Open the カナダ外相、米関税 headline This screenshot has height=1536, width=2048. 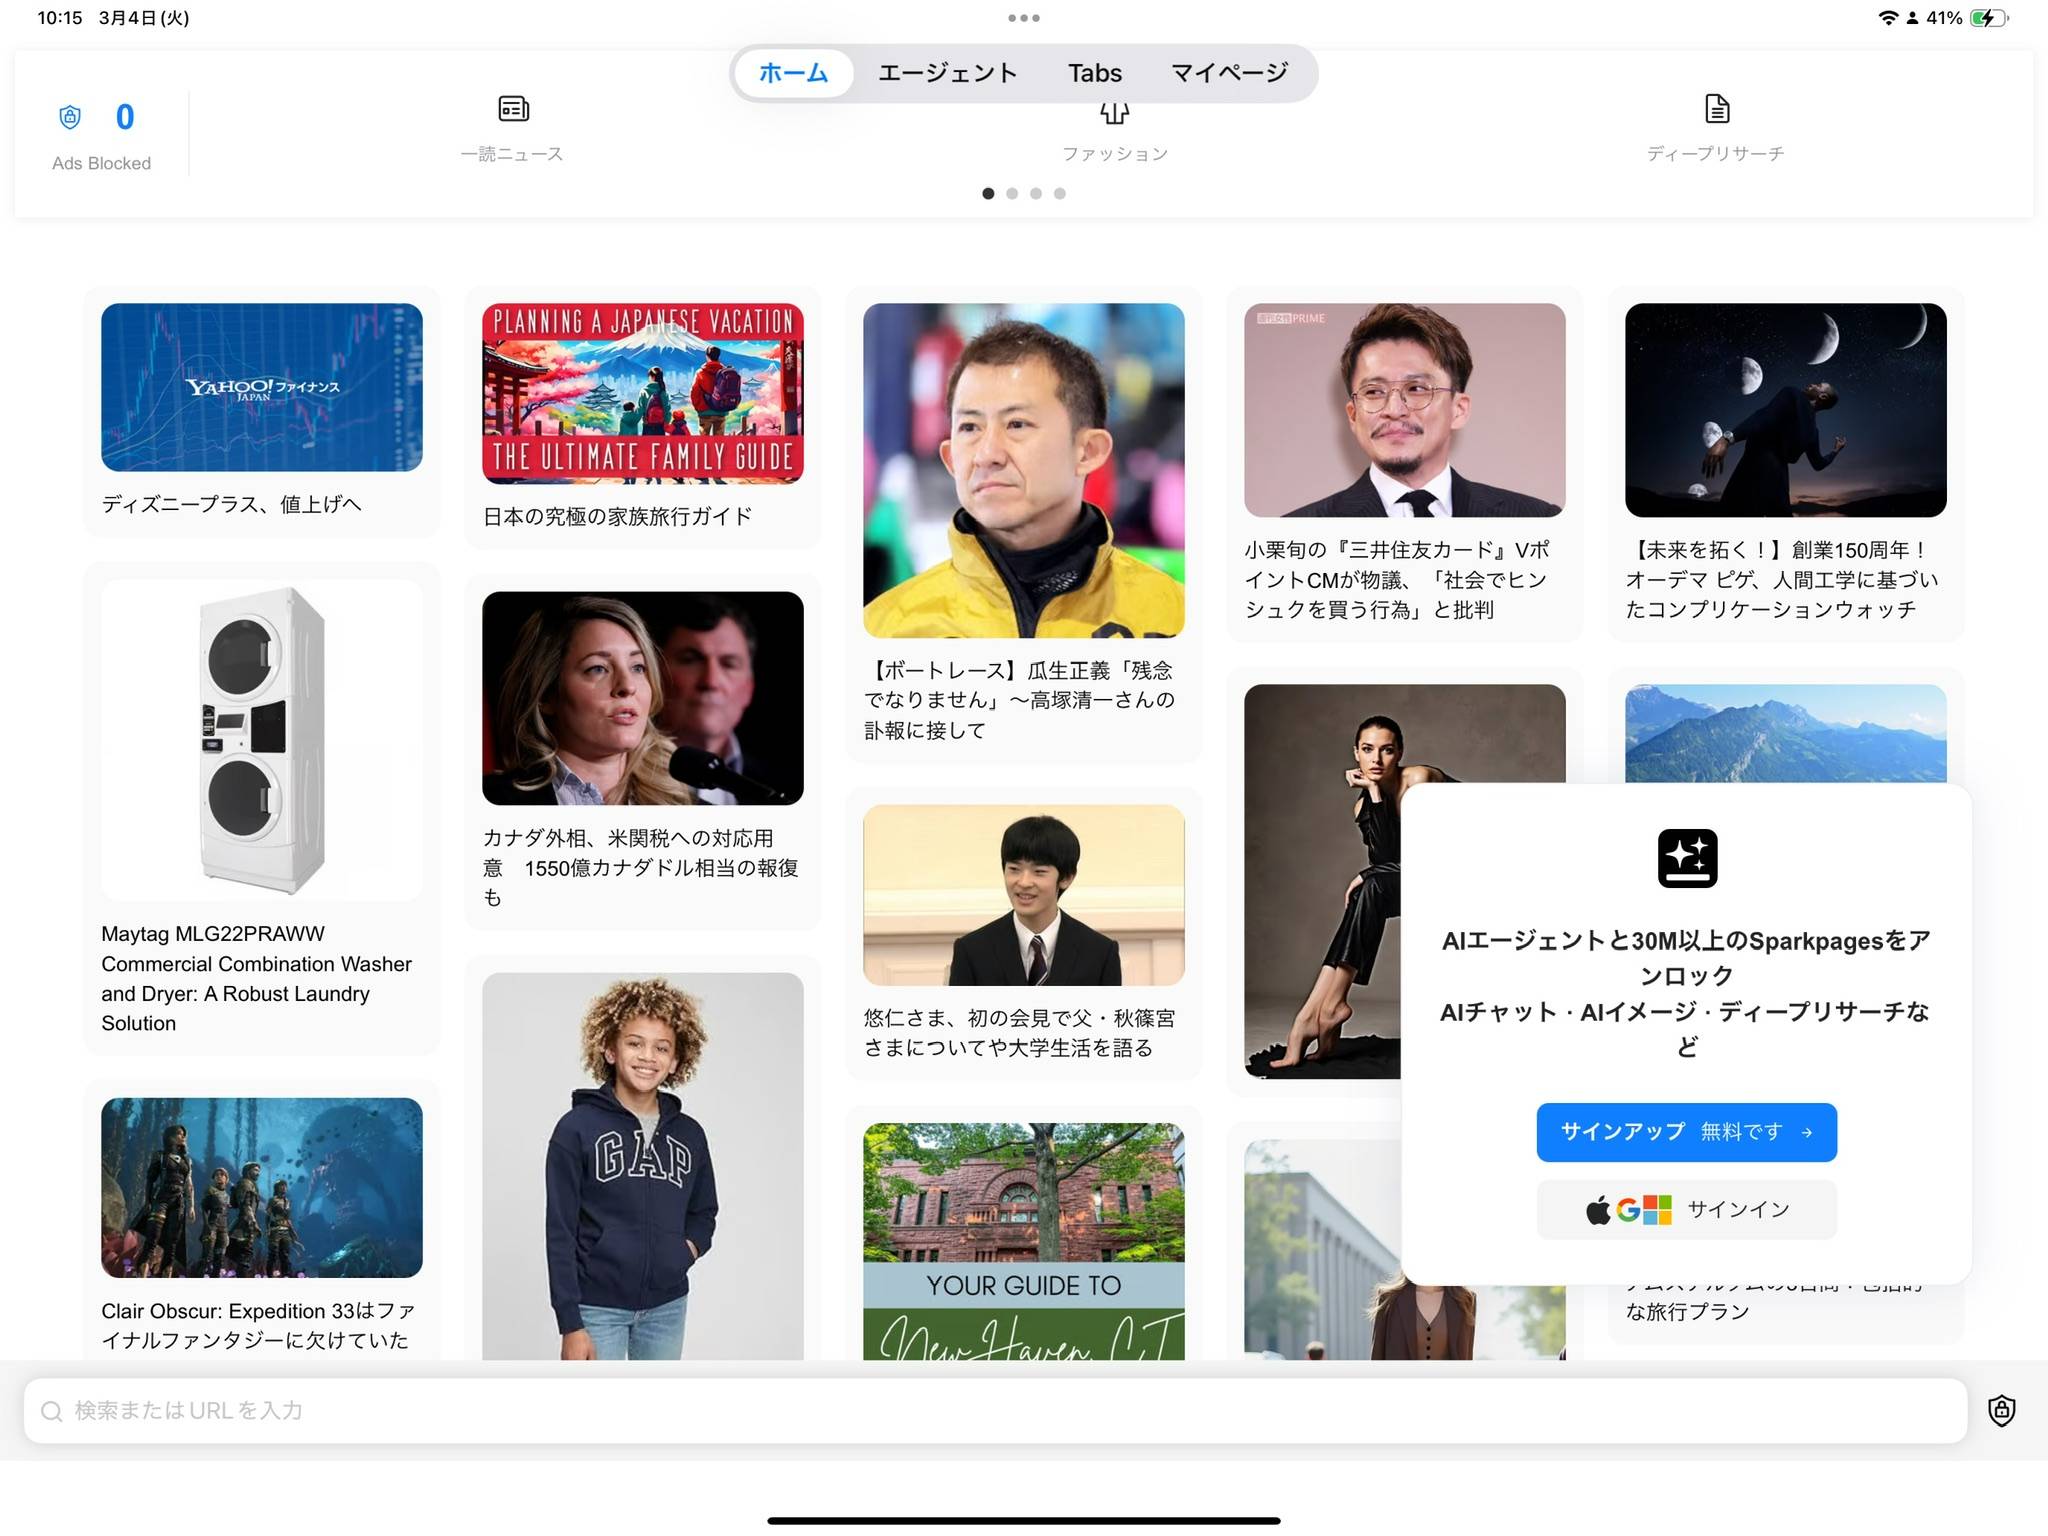click(641, 868)
